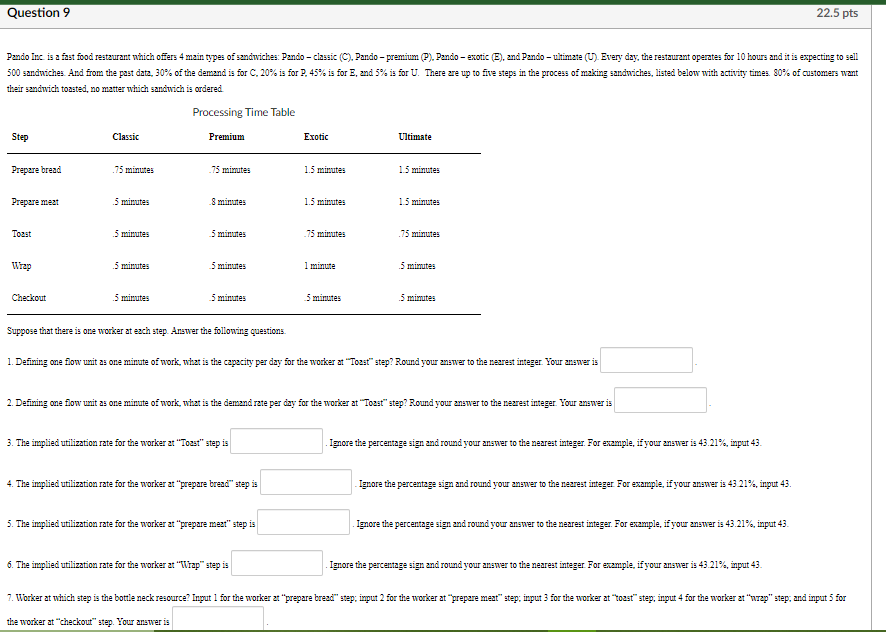The width and height of the screenshot is (886, 632).
Task: Click the Classic column header
Action: coord(125,137)
